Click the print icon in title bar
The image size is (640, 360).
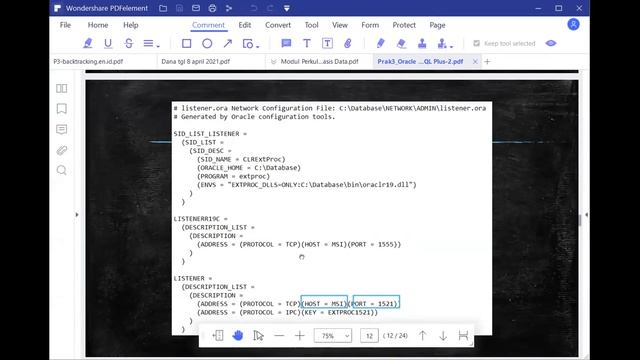[x=212, y=8]
